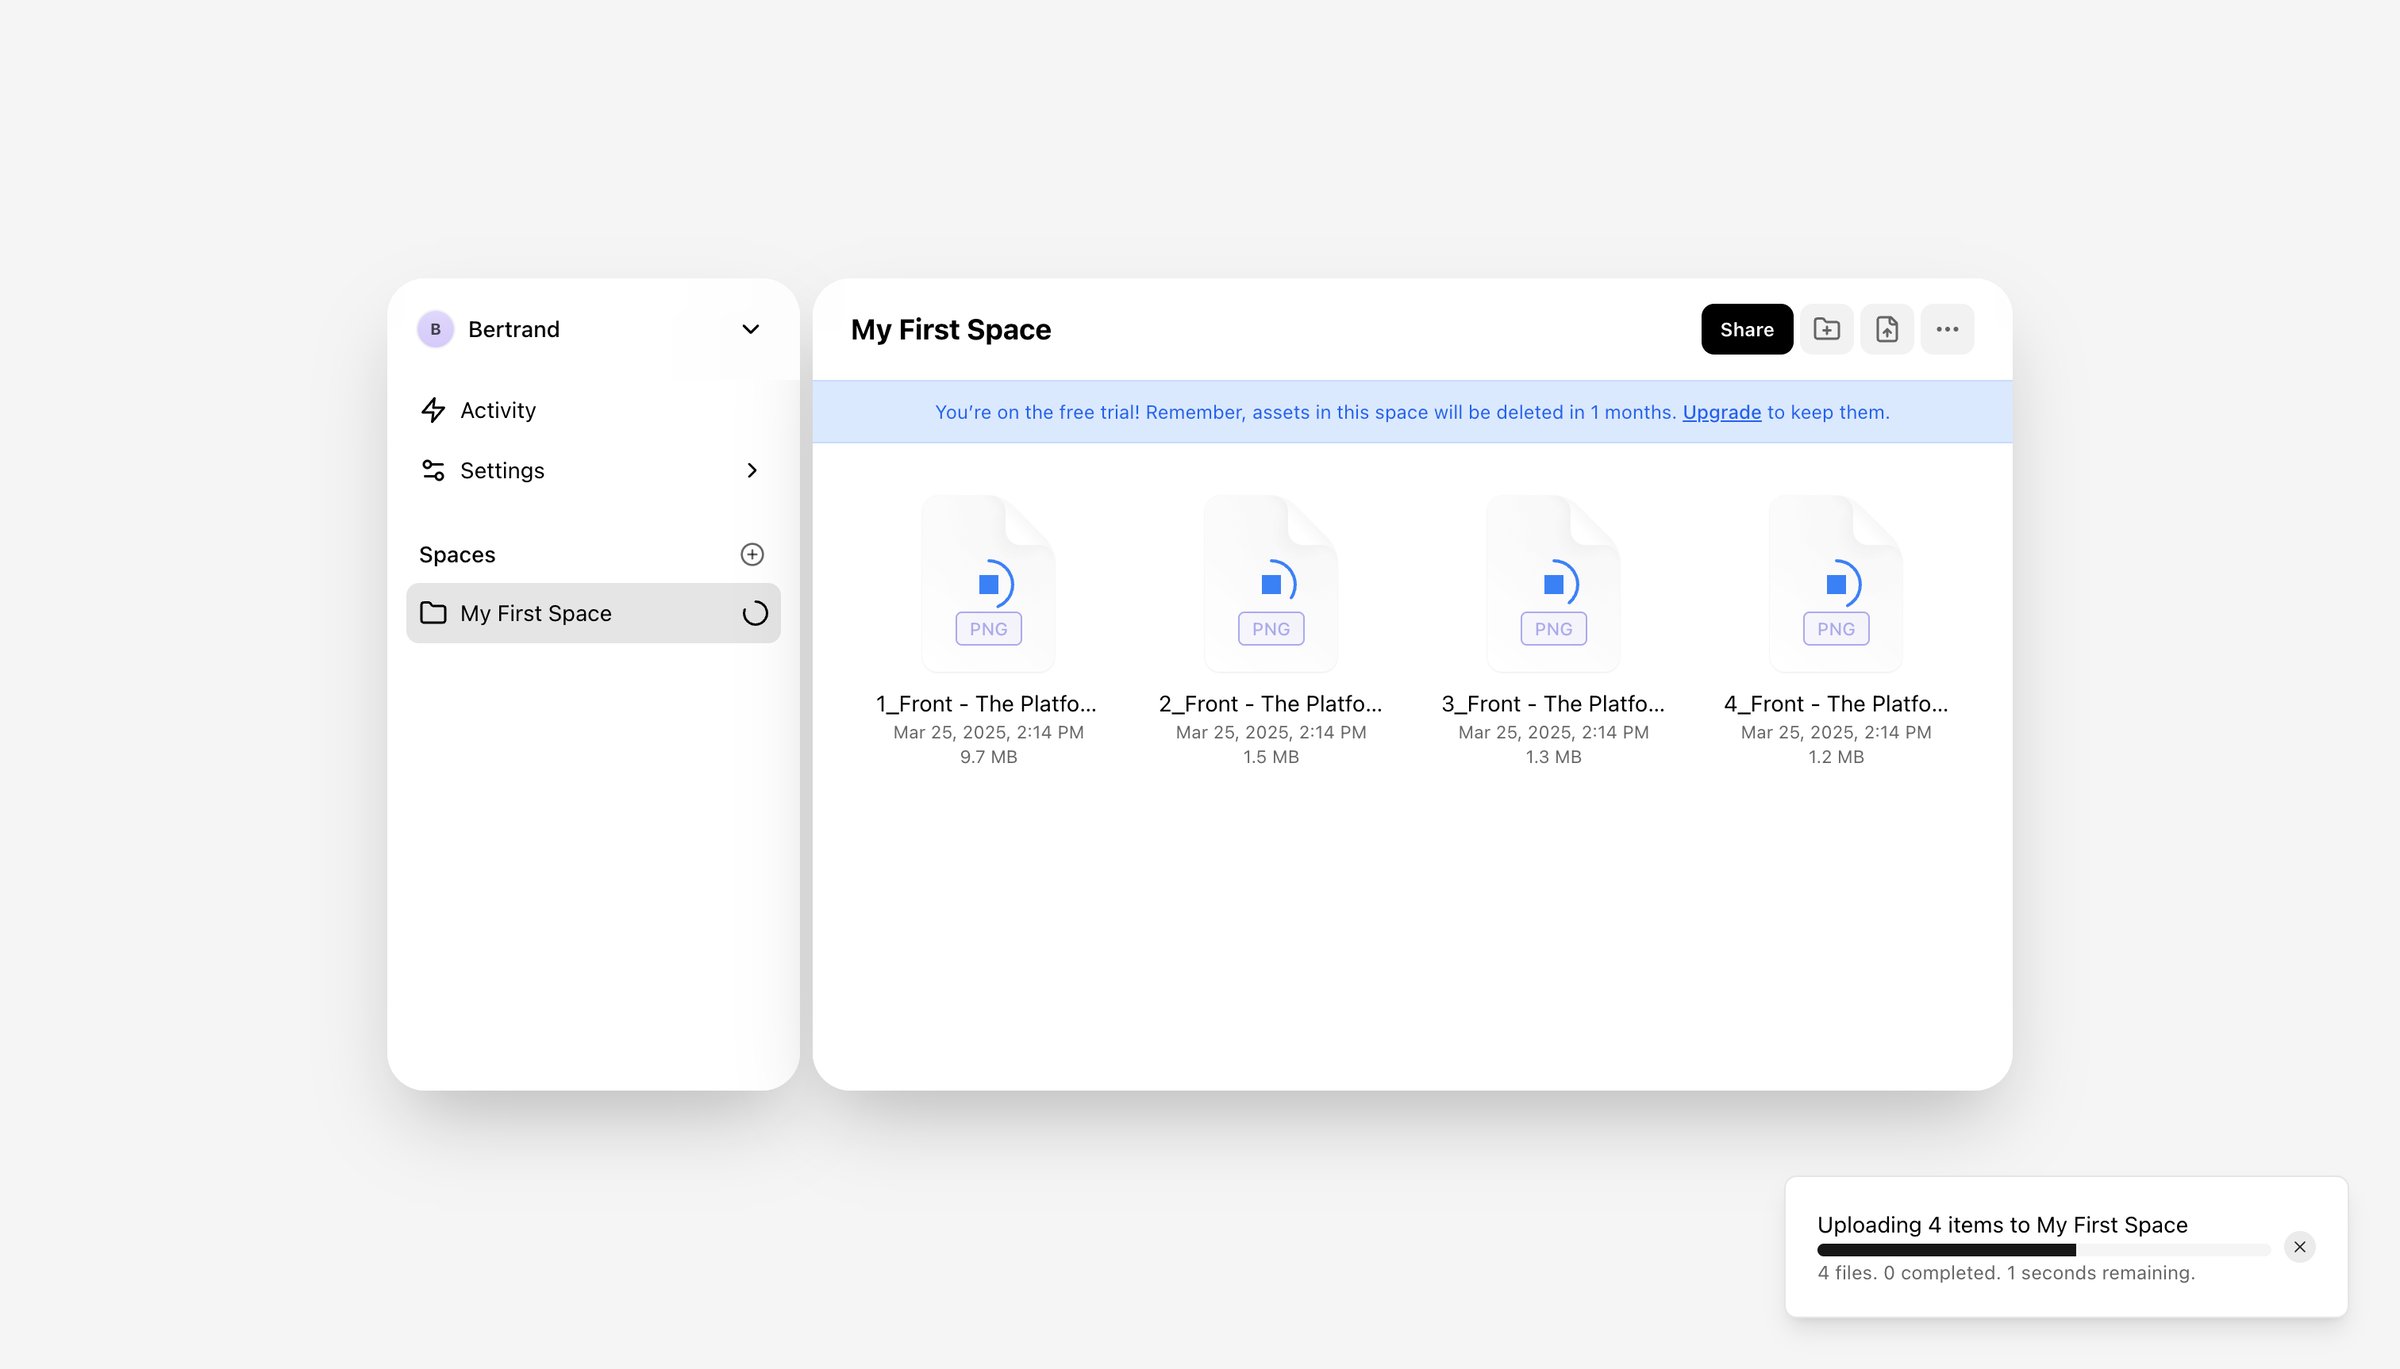Click the '1.3 MB' file size text

1553,757
